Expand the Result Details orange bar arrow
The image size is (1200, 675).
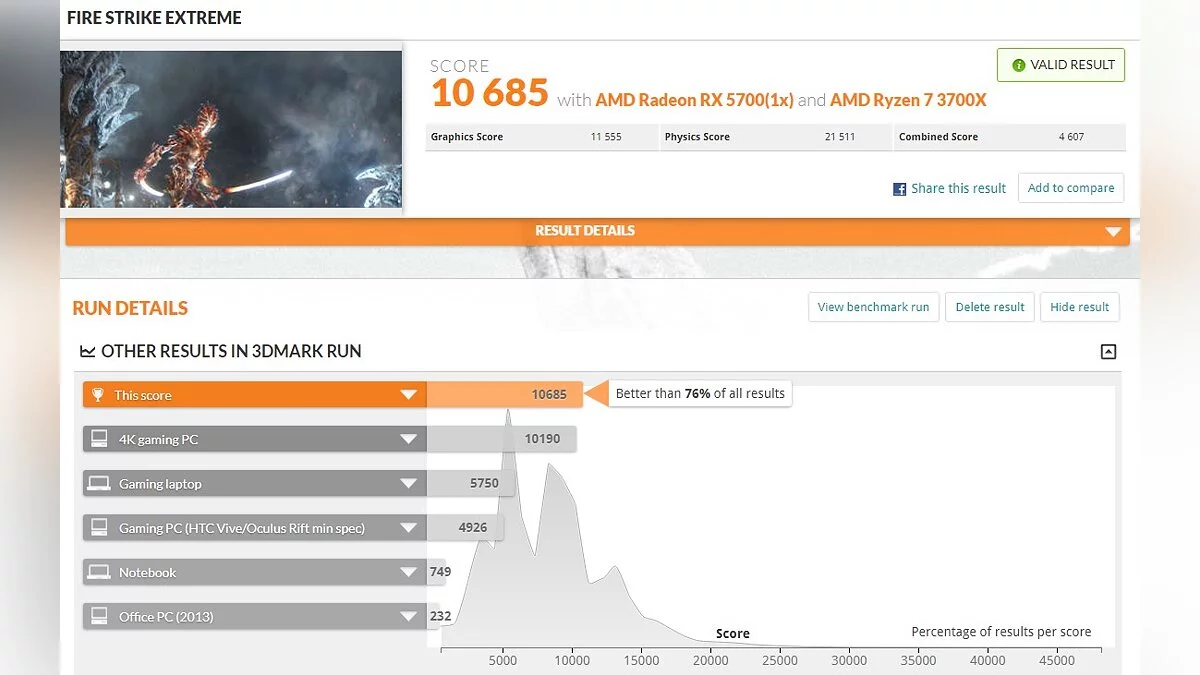1113,232
